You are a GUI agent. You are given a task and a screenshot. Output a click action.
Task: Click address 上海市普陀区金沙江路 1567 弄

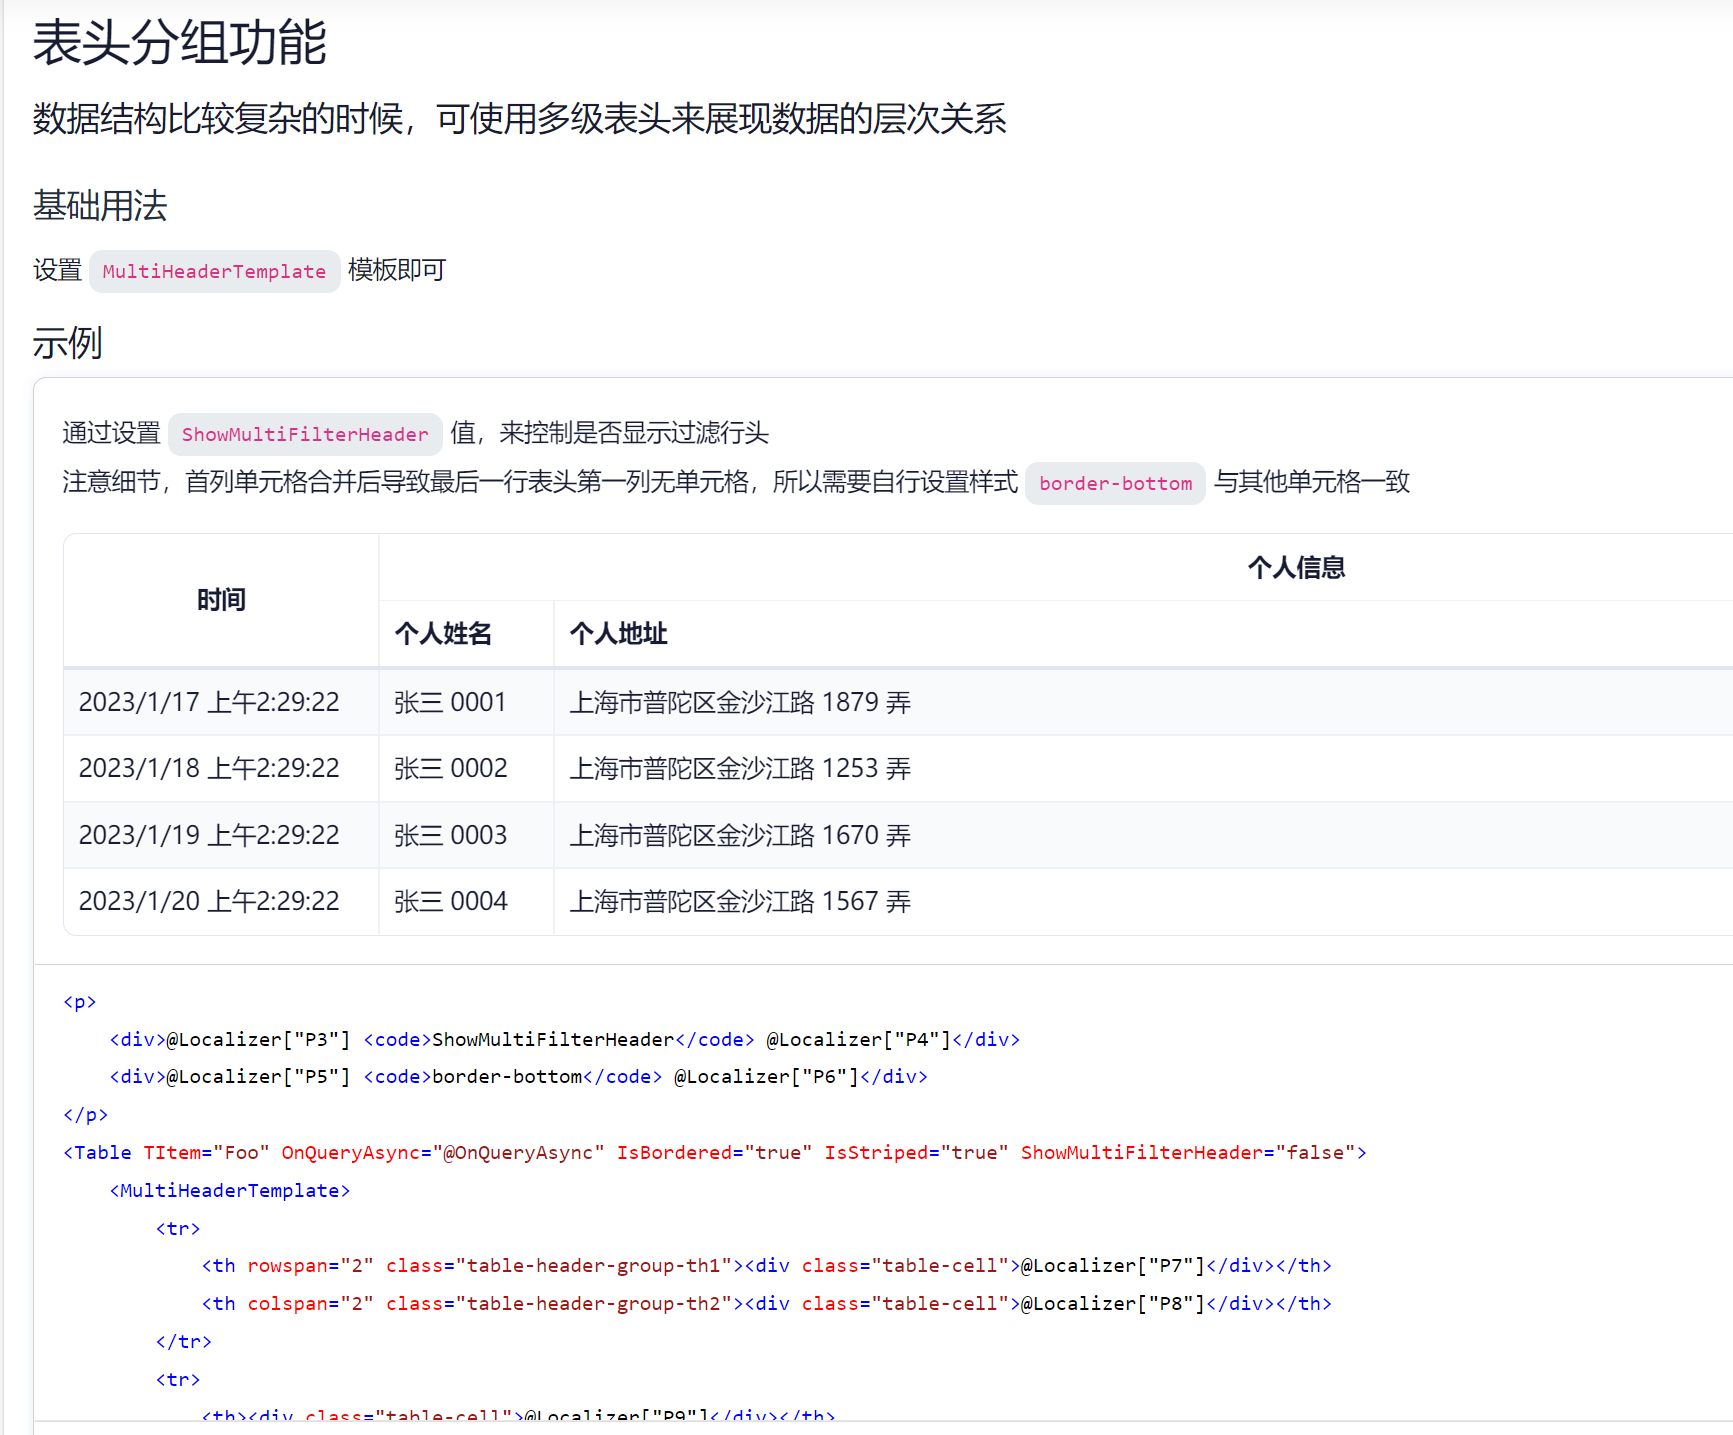pos(740,901)
